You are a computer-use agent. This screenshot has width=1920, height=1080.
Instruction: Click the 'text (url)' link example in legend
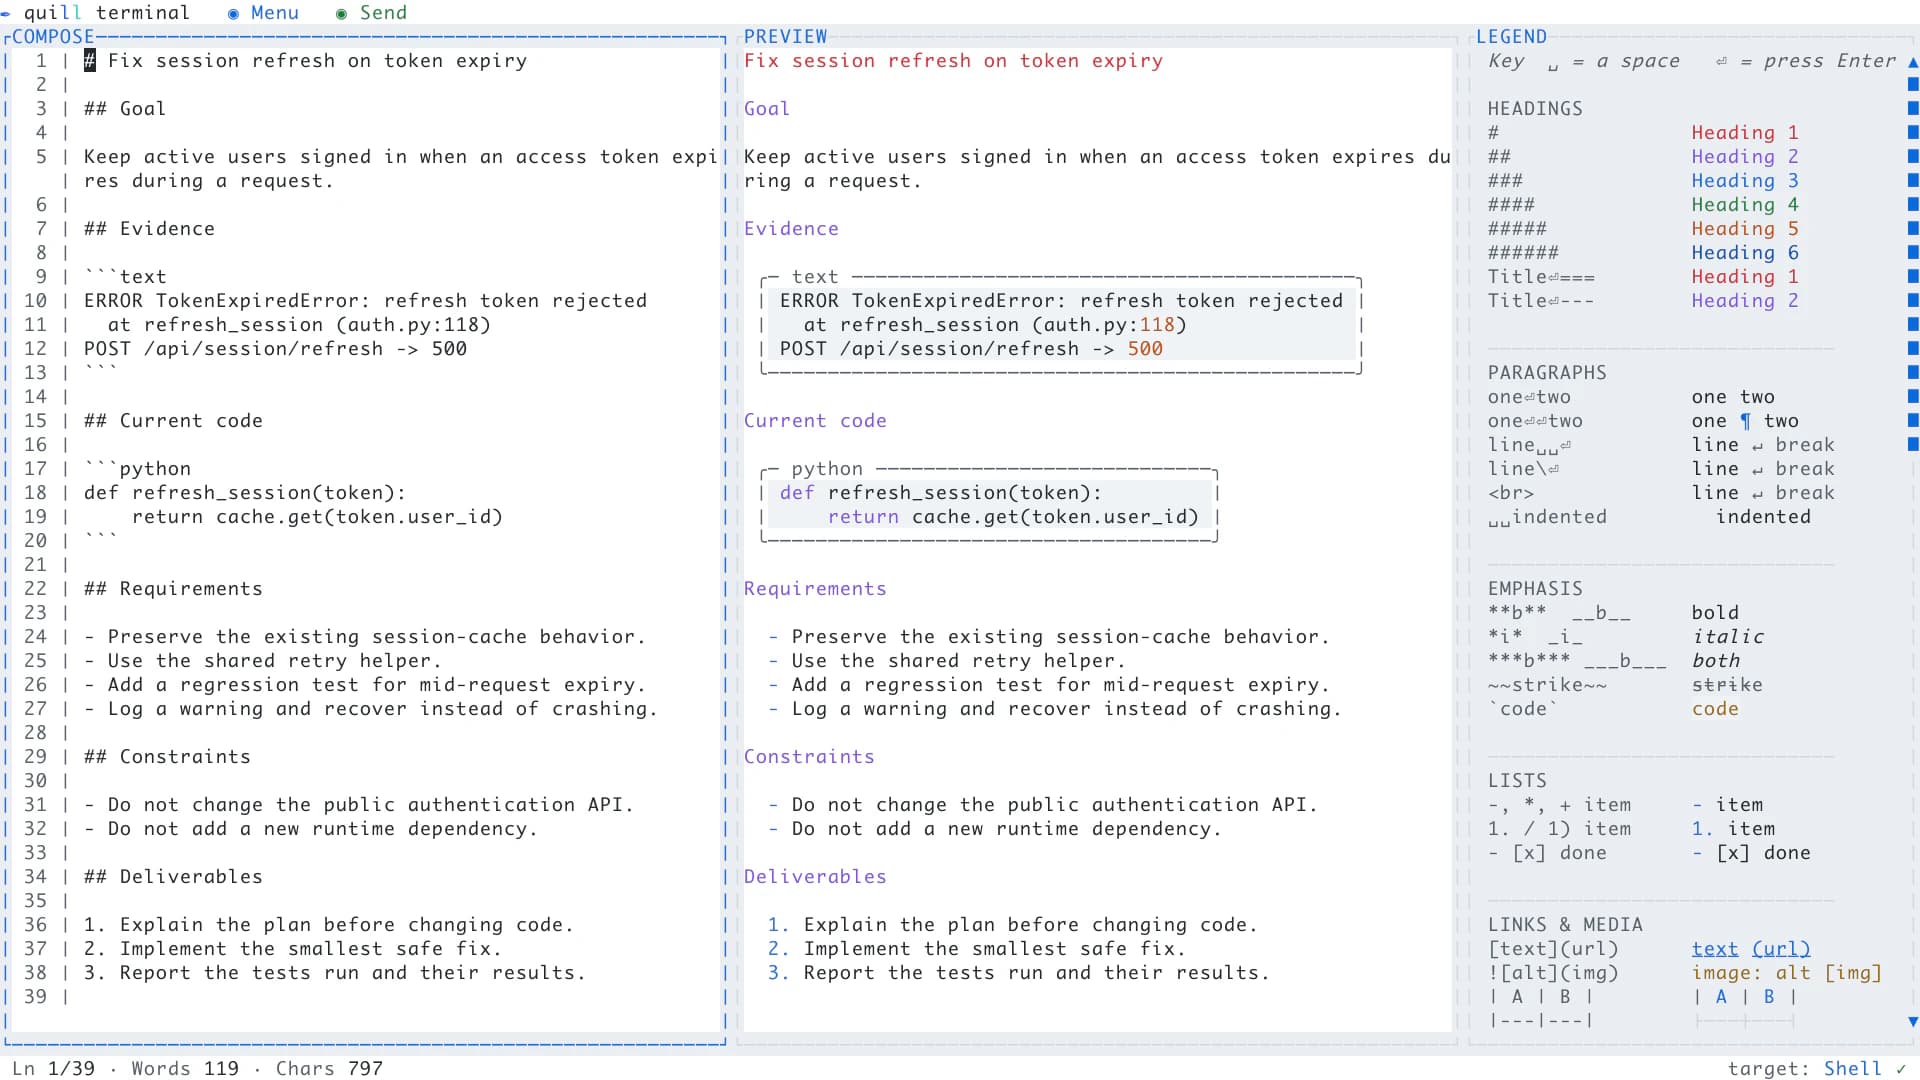coord(1751,948)
